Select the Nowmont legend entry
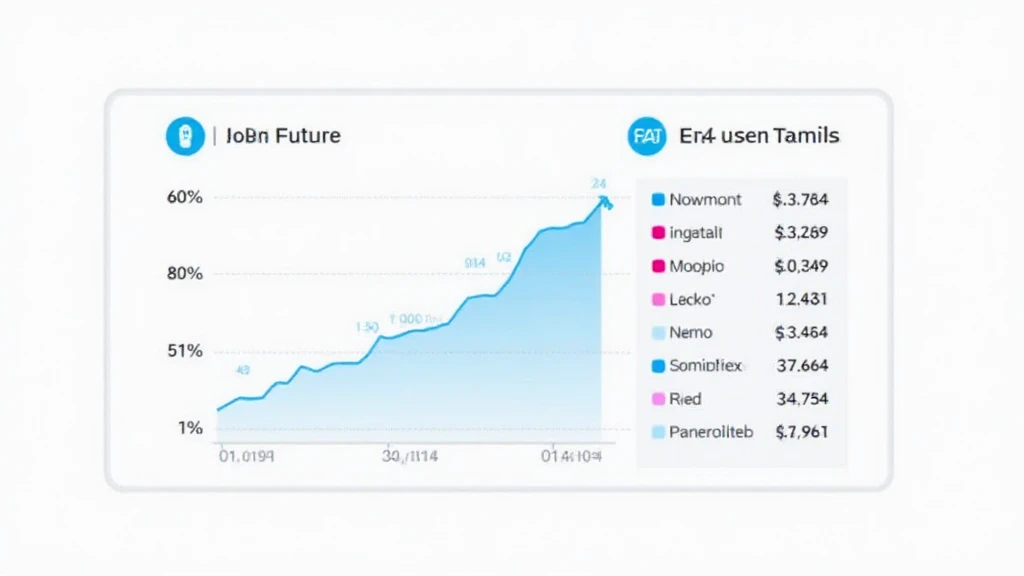Image resolution: width=1024 pixels, height=576 pixels. coord(705,200)
